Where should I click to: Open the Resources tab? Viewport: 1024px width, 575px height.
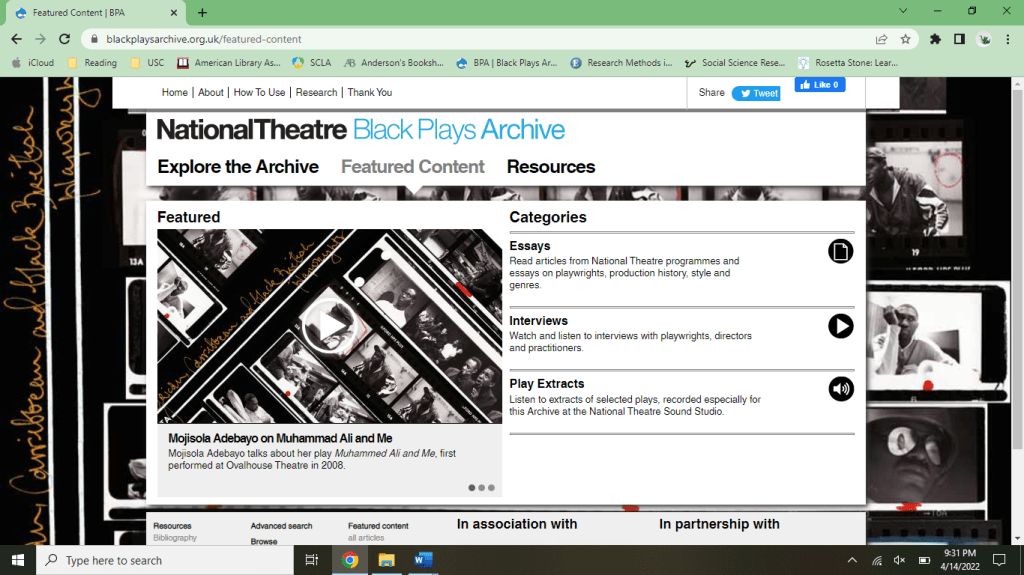click(x=550, y=167)
